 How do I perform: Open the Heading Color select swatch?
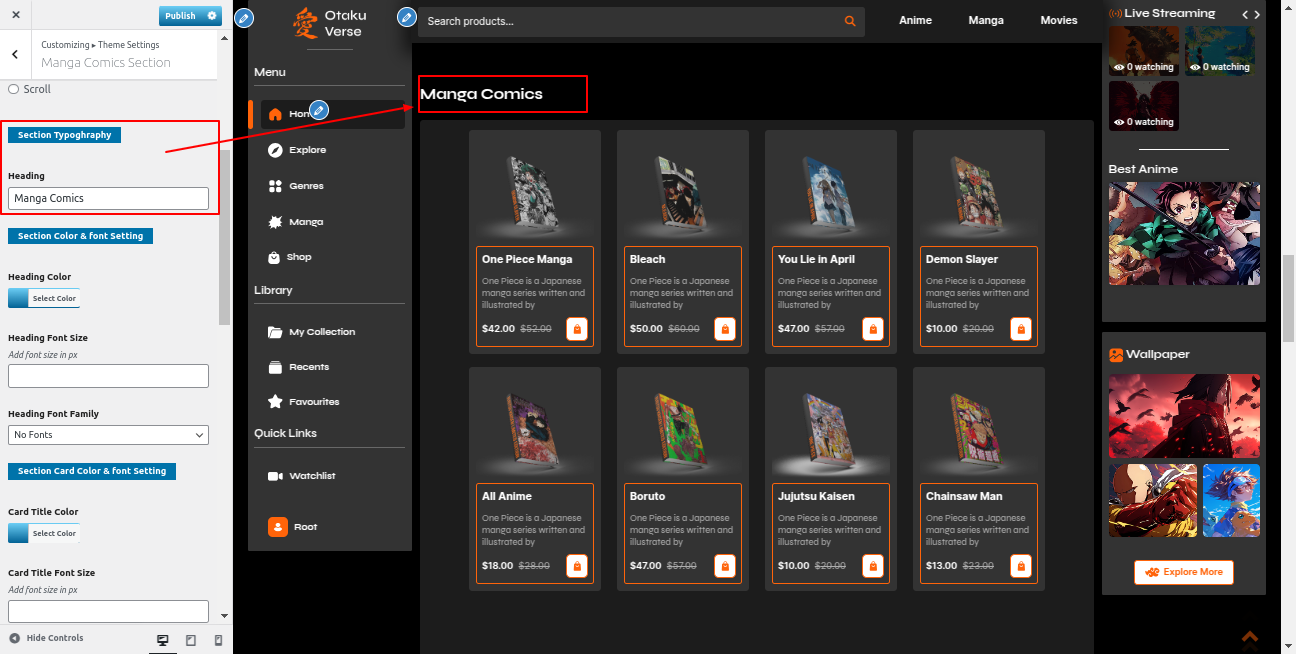43,298
